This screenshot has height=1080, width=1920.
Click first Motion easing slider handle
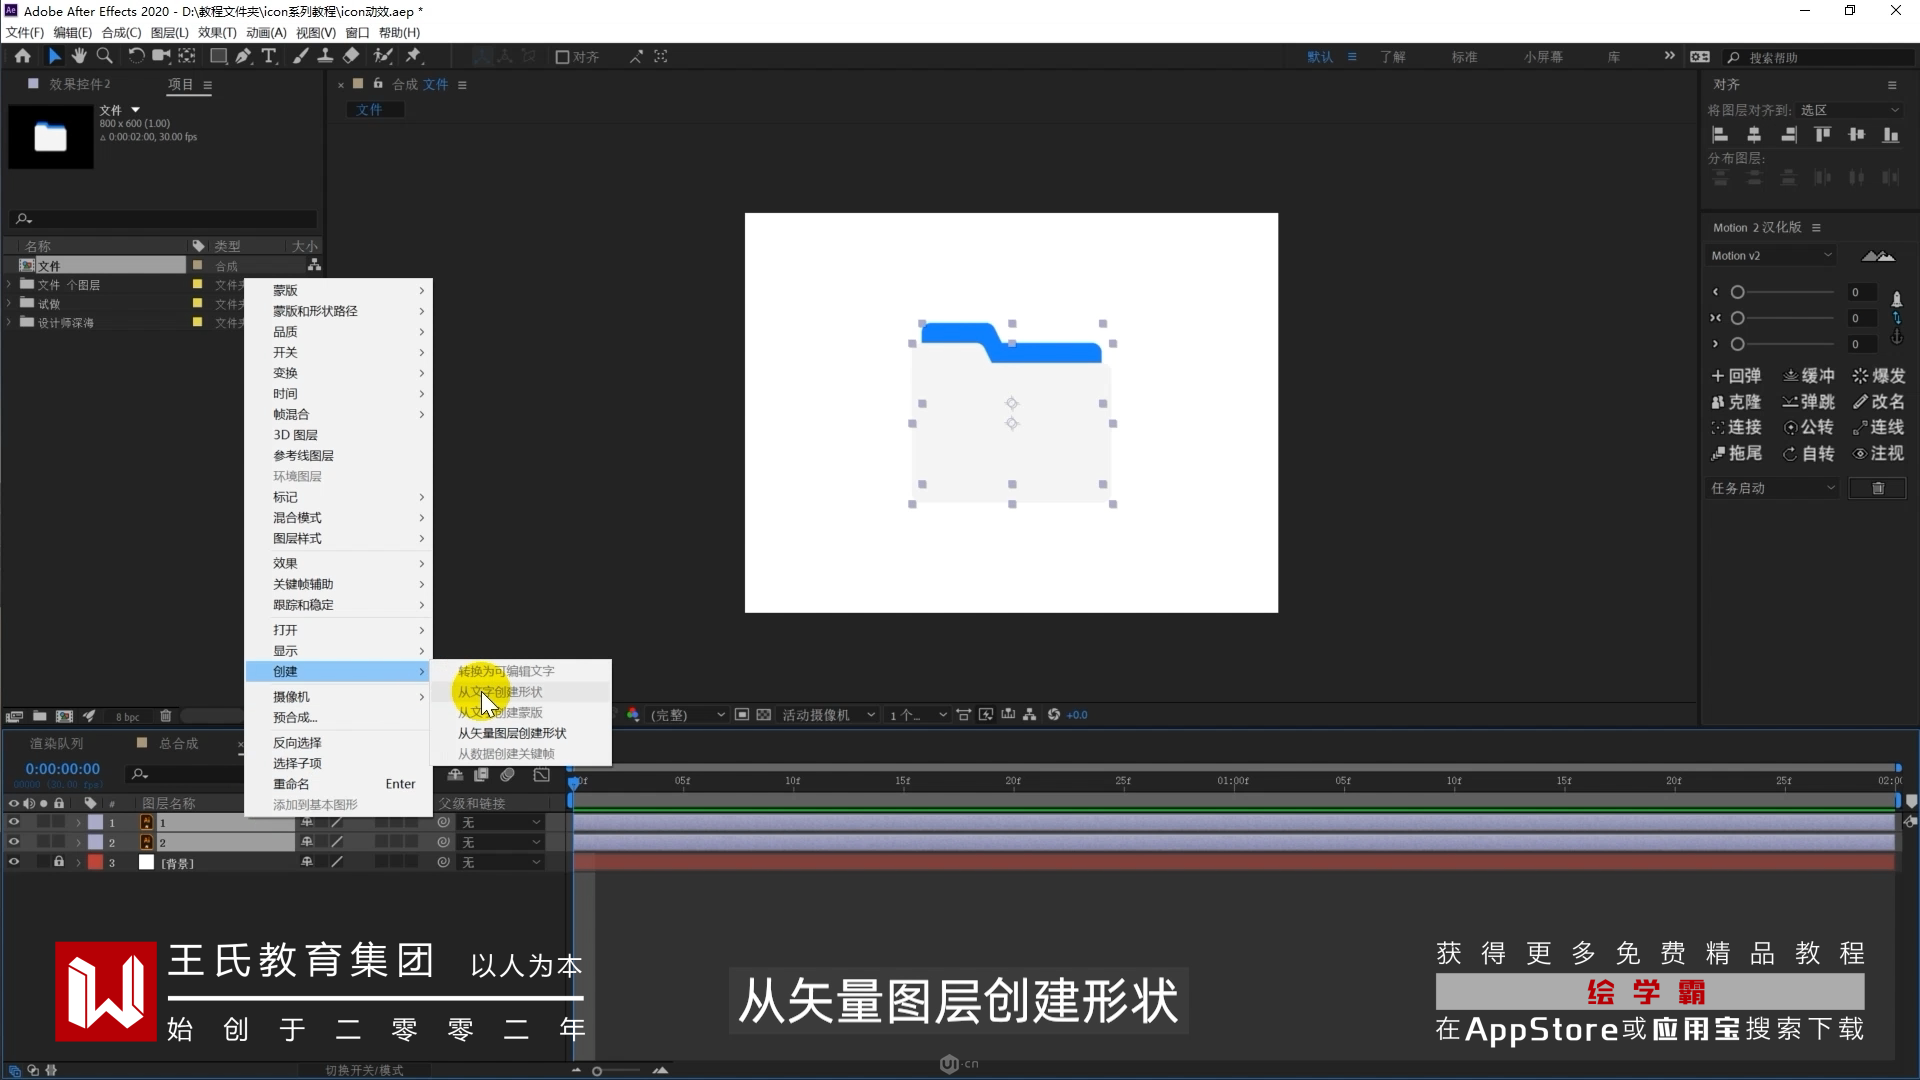click(x=1738, y=292)
